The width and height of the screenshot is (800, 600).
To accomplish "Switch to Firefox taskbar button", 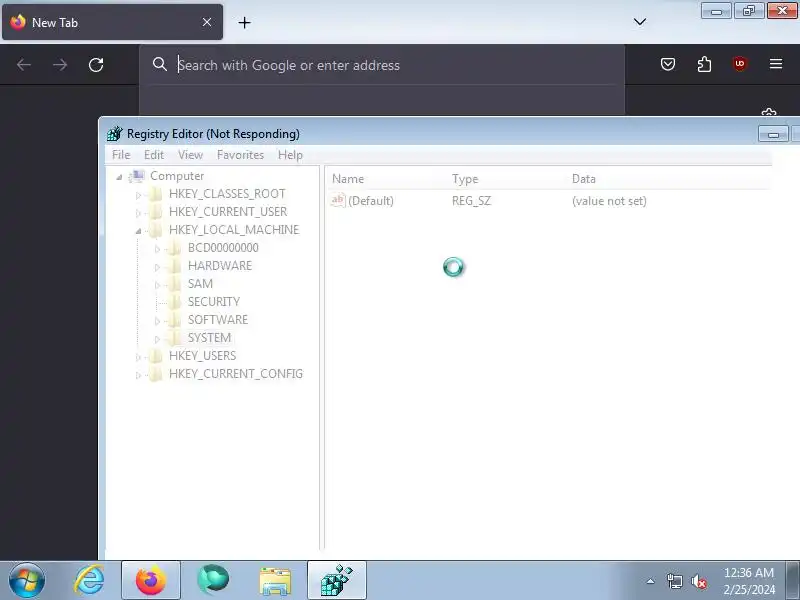I will coord(151,580).
